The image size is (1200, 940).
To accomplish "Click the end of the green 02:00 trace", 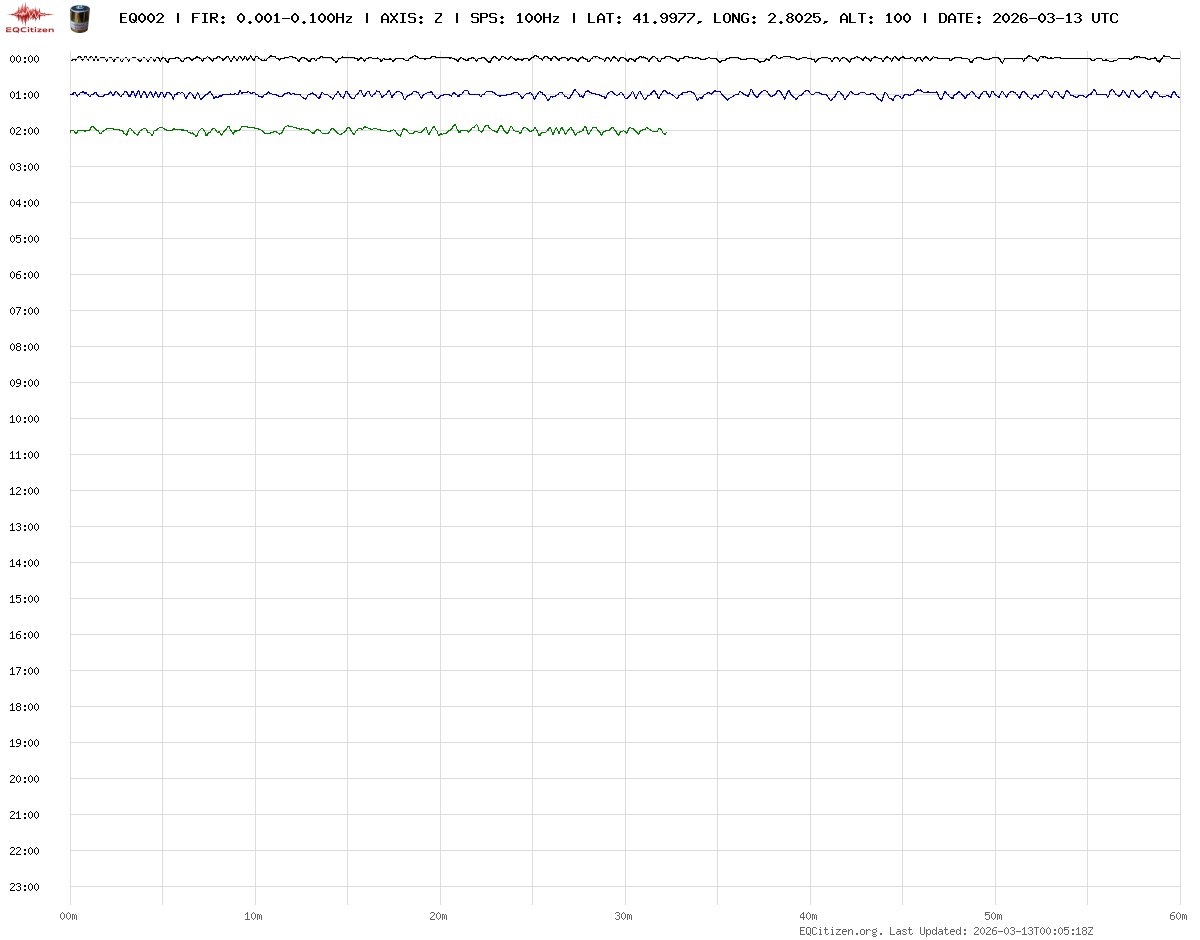I will (665, 132).
